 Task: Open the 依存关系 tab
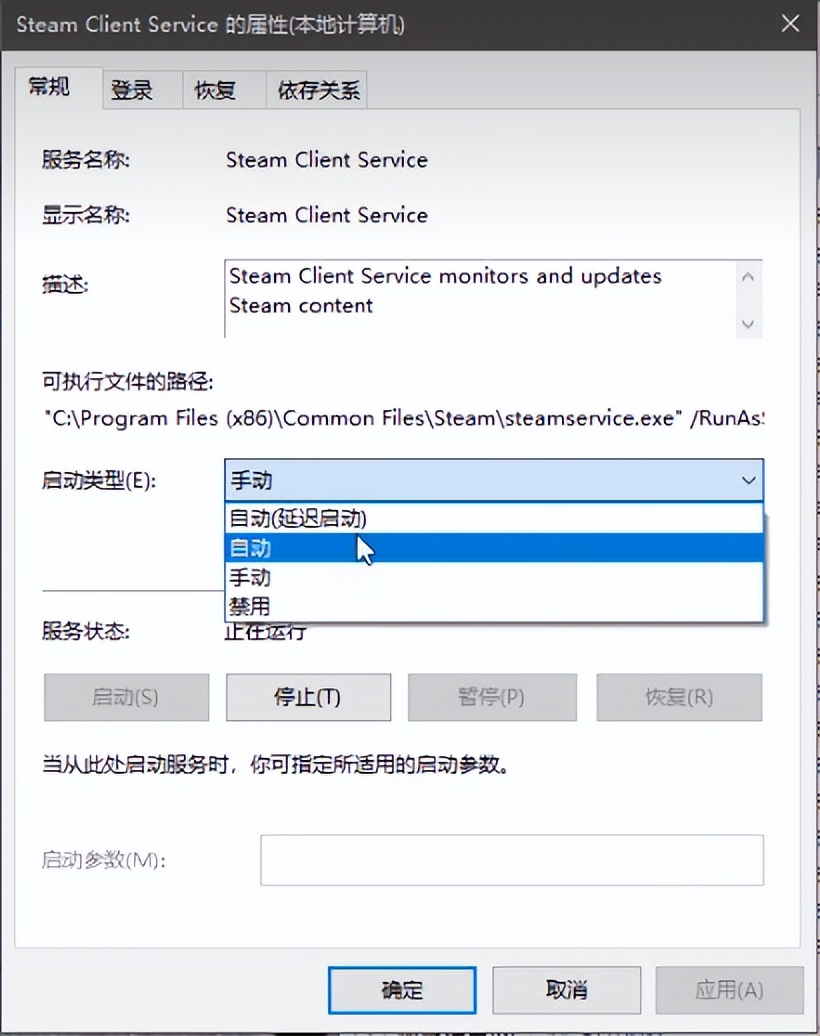point(317,89)
